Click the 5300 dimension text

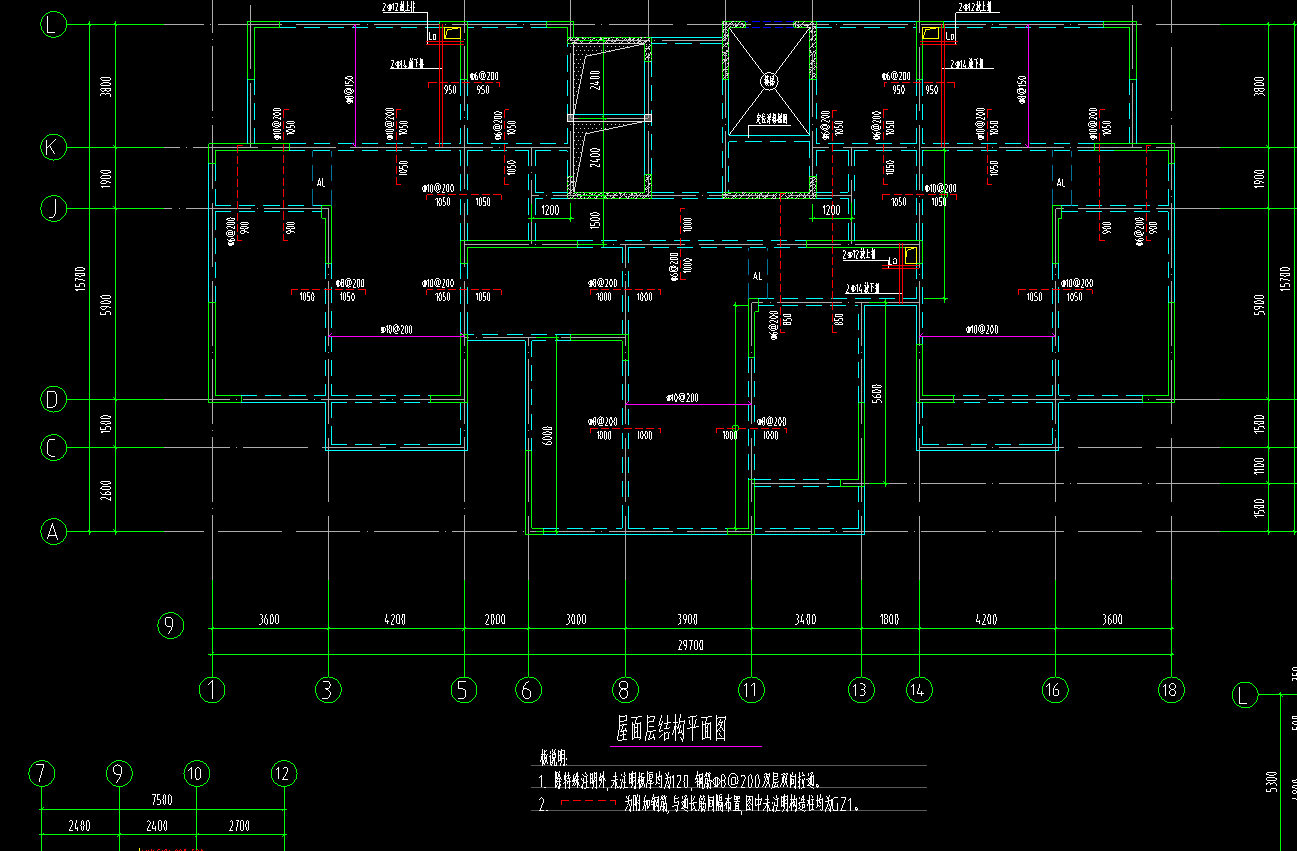(1272, 780)
